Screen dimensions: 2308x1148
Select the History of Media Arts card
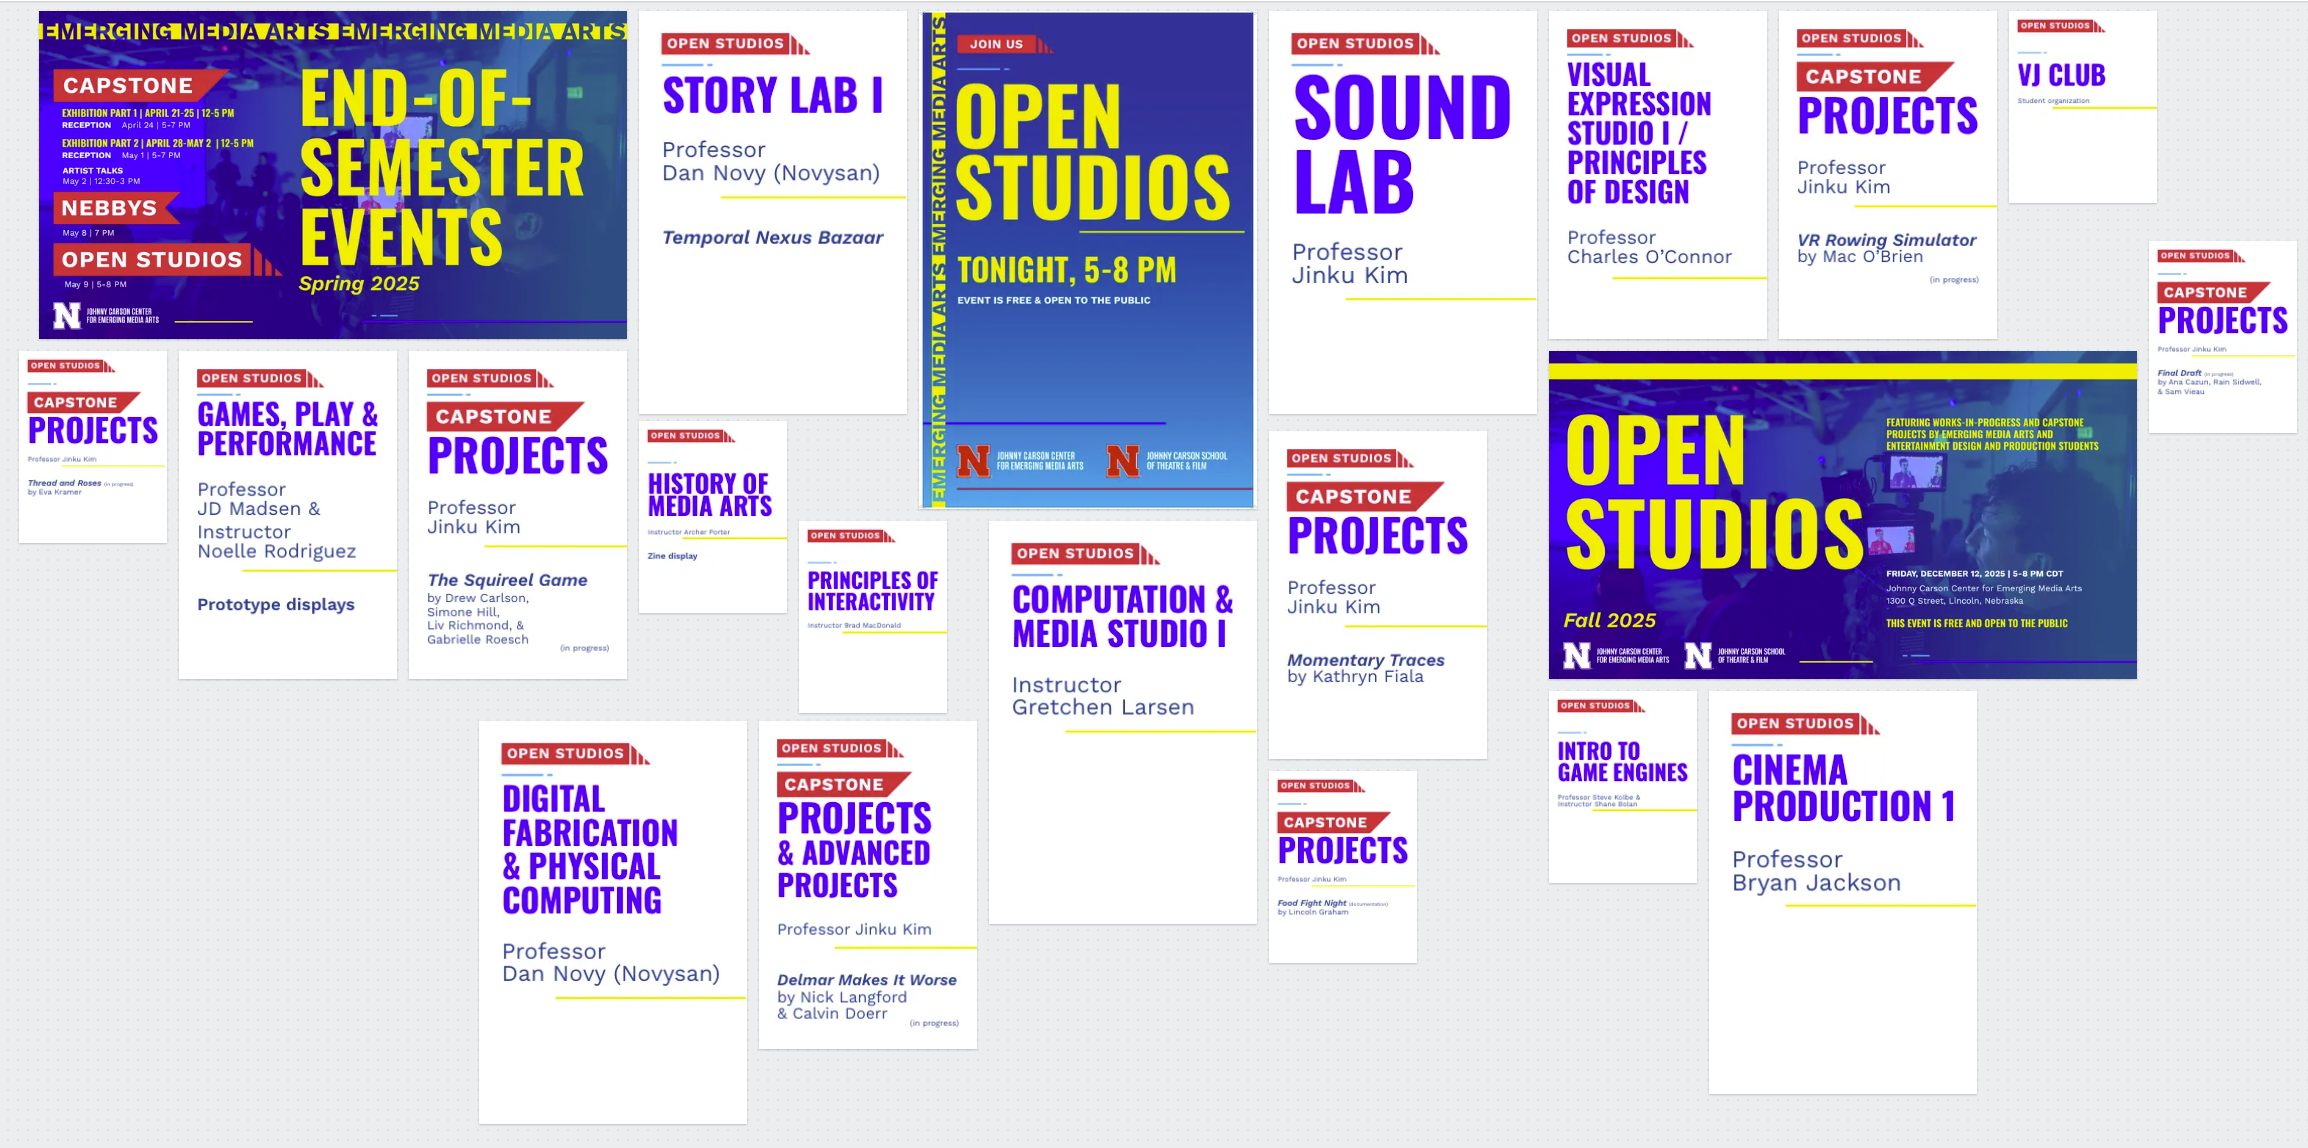pos(712,517)
